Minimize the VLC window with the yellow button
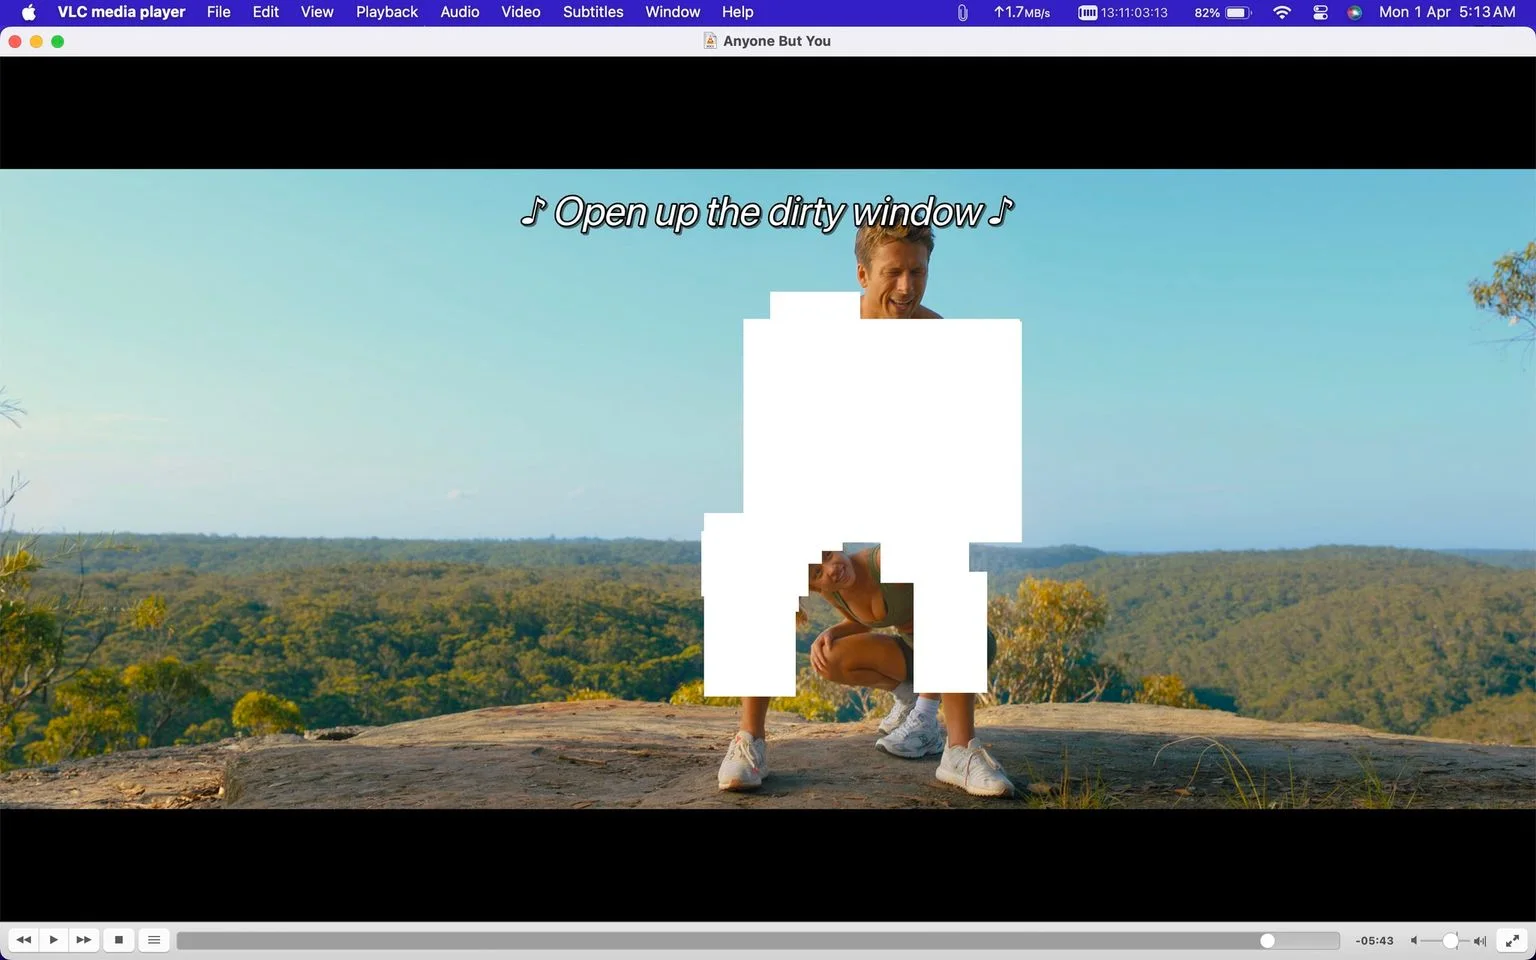Image resolution: width=1536 pixels, height=960 pixels. (x=36, y=41)
